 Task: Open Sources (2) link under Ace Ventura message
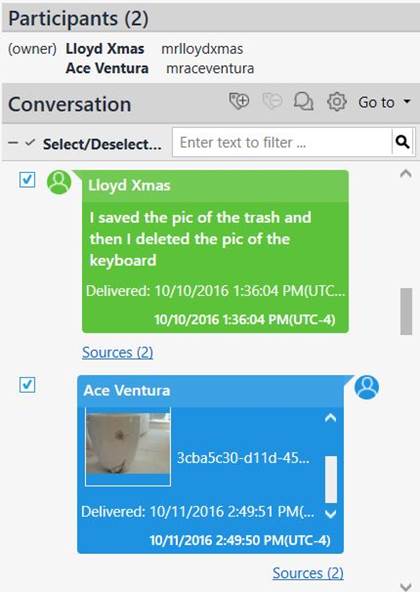(308, 573)
